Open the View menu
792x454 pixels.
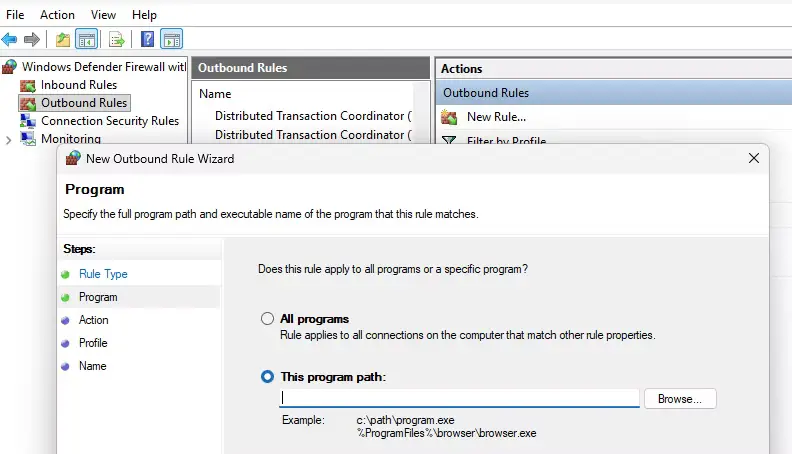pos(103,15)
